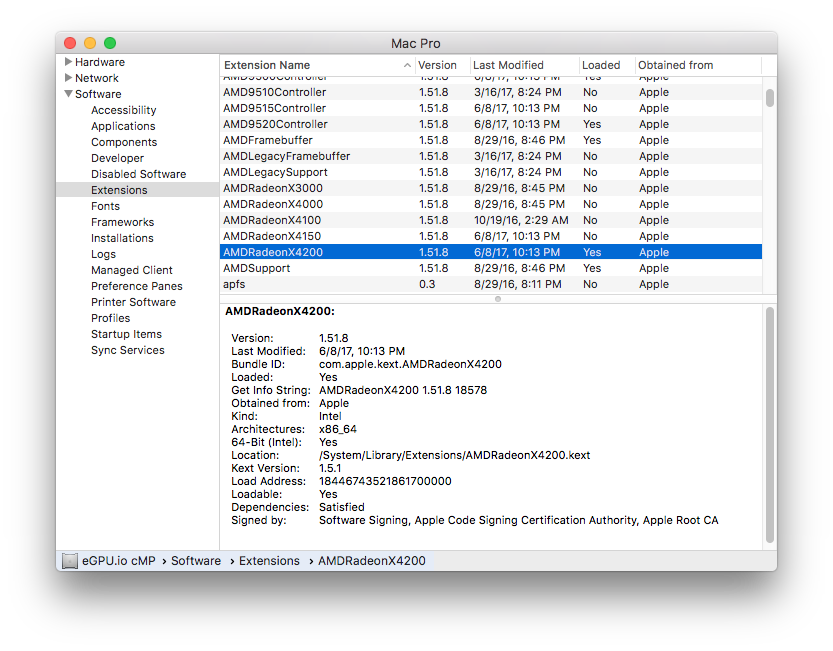Select Components in the sidebar
The height and width of the screenshot is (651, 833).
(x=124, y=142)
